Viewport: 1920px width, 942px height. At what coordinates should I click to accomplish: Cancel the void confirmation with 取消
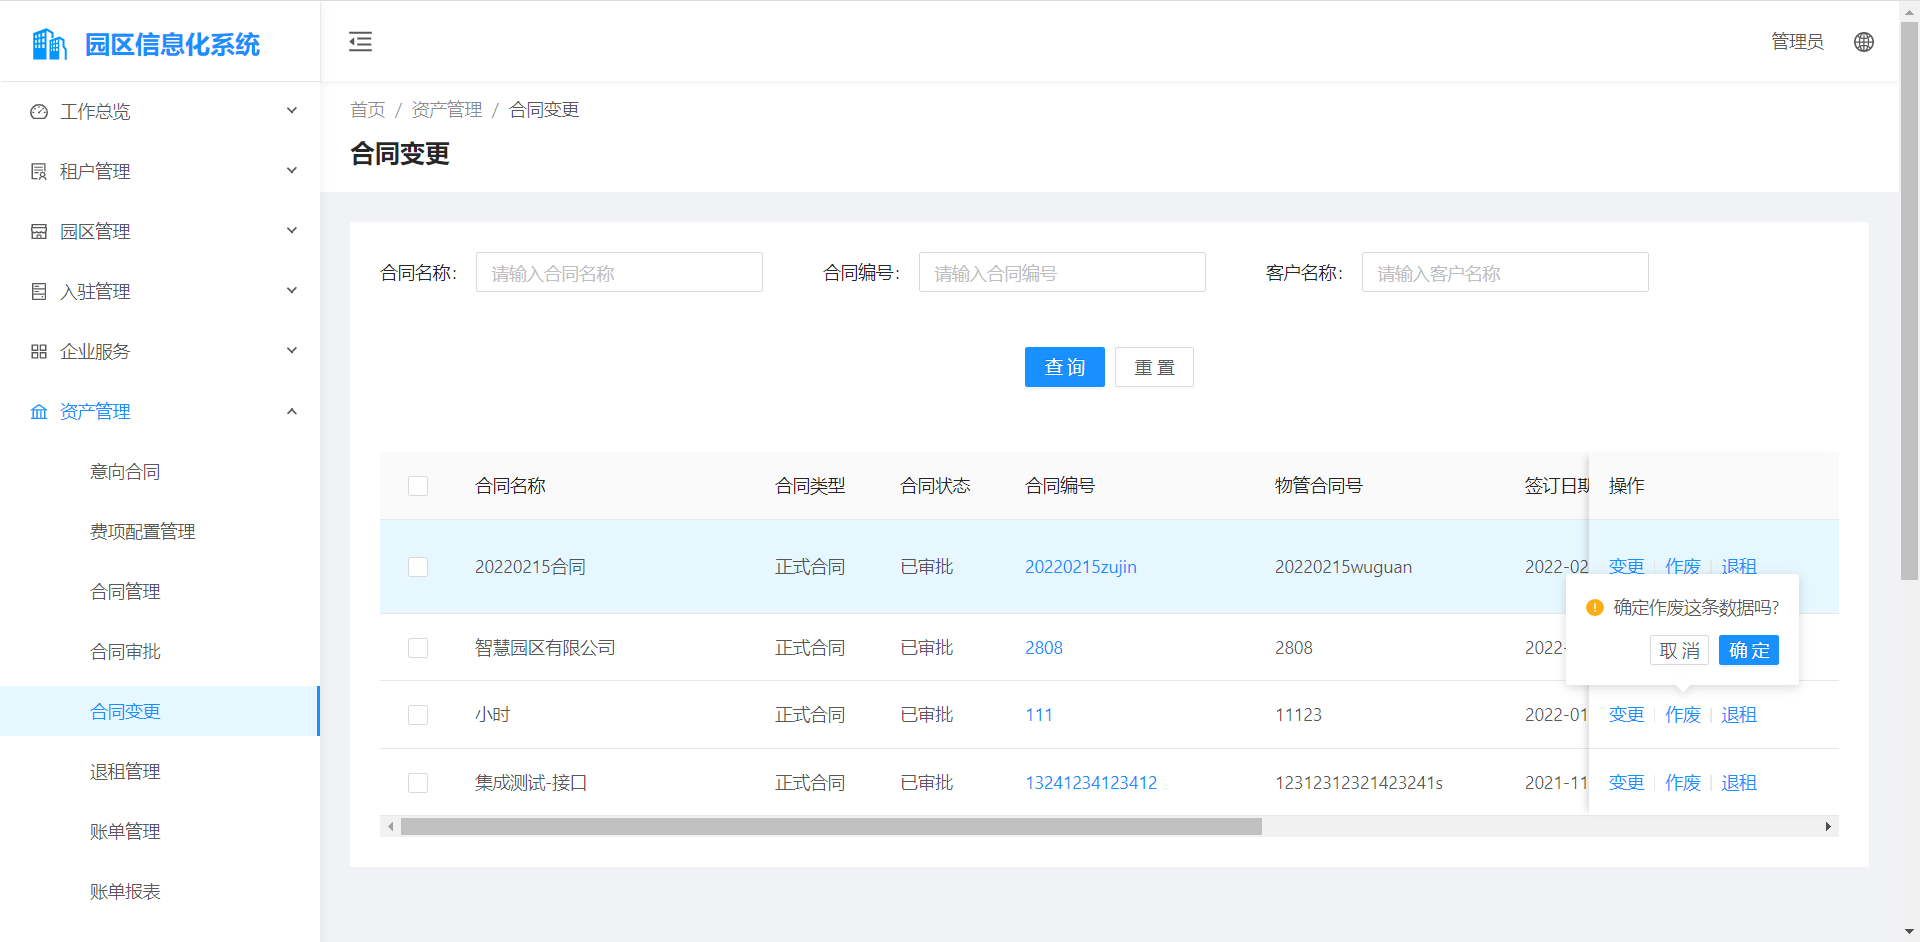click(x=1679, y=651)
